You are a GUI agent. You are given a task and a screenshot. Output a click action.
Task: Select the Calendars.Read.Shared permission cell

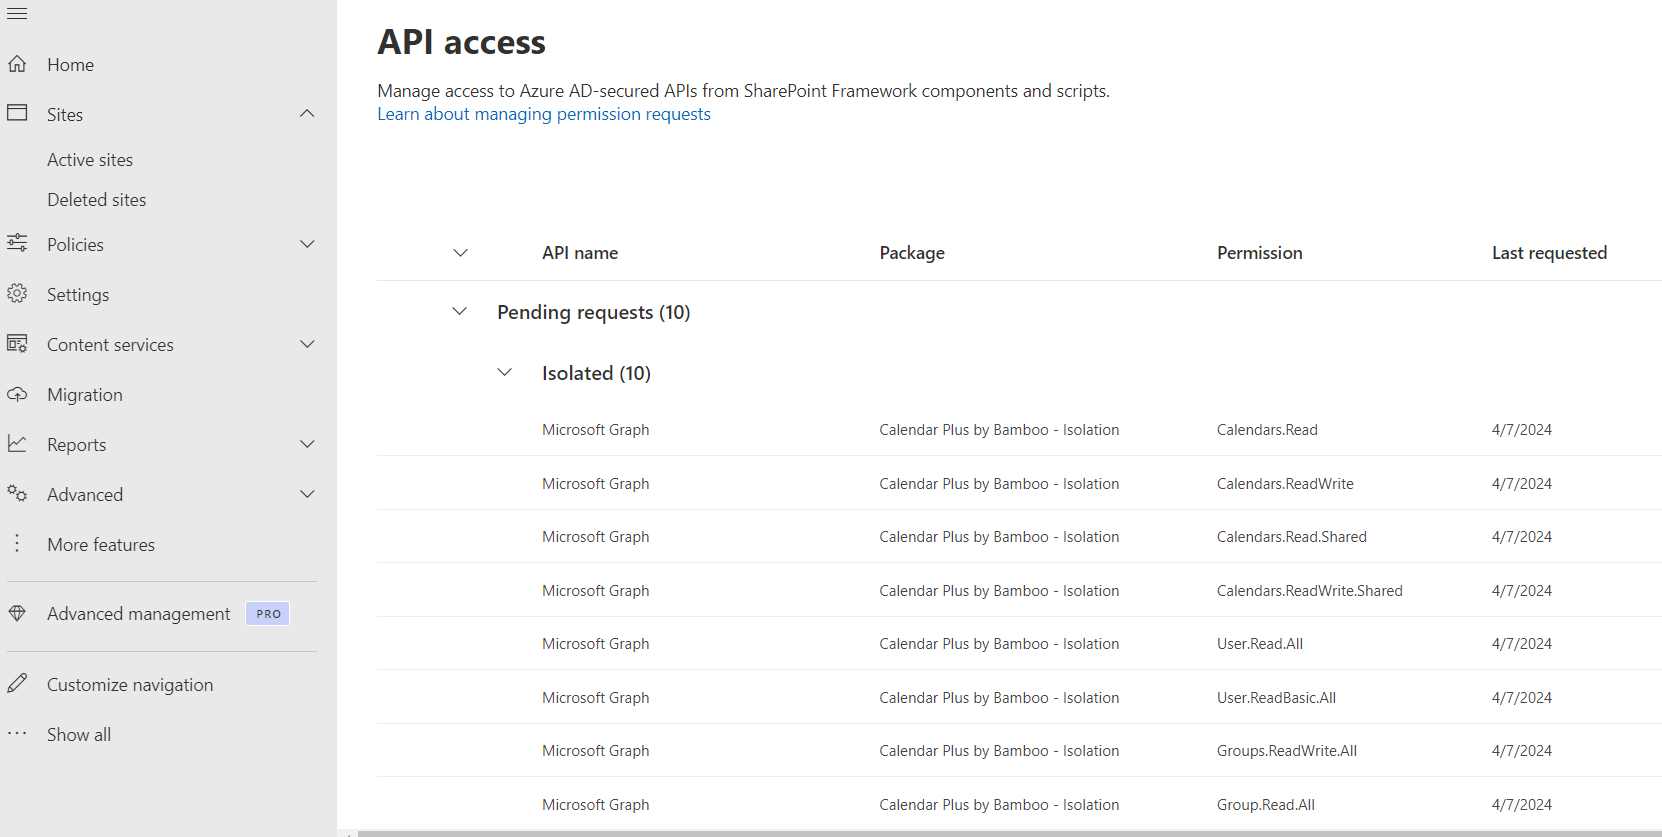(1291, 537)
